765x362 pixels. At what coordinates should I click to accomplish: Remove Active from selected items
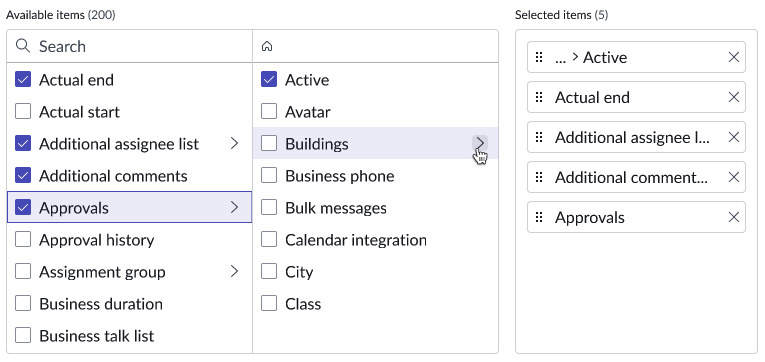tap(734, 58)
